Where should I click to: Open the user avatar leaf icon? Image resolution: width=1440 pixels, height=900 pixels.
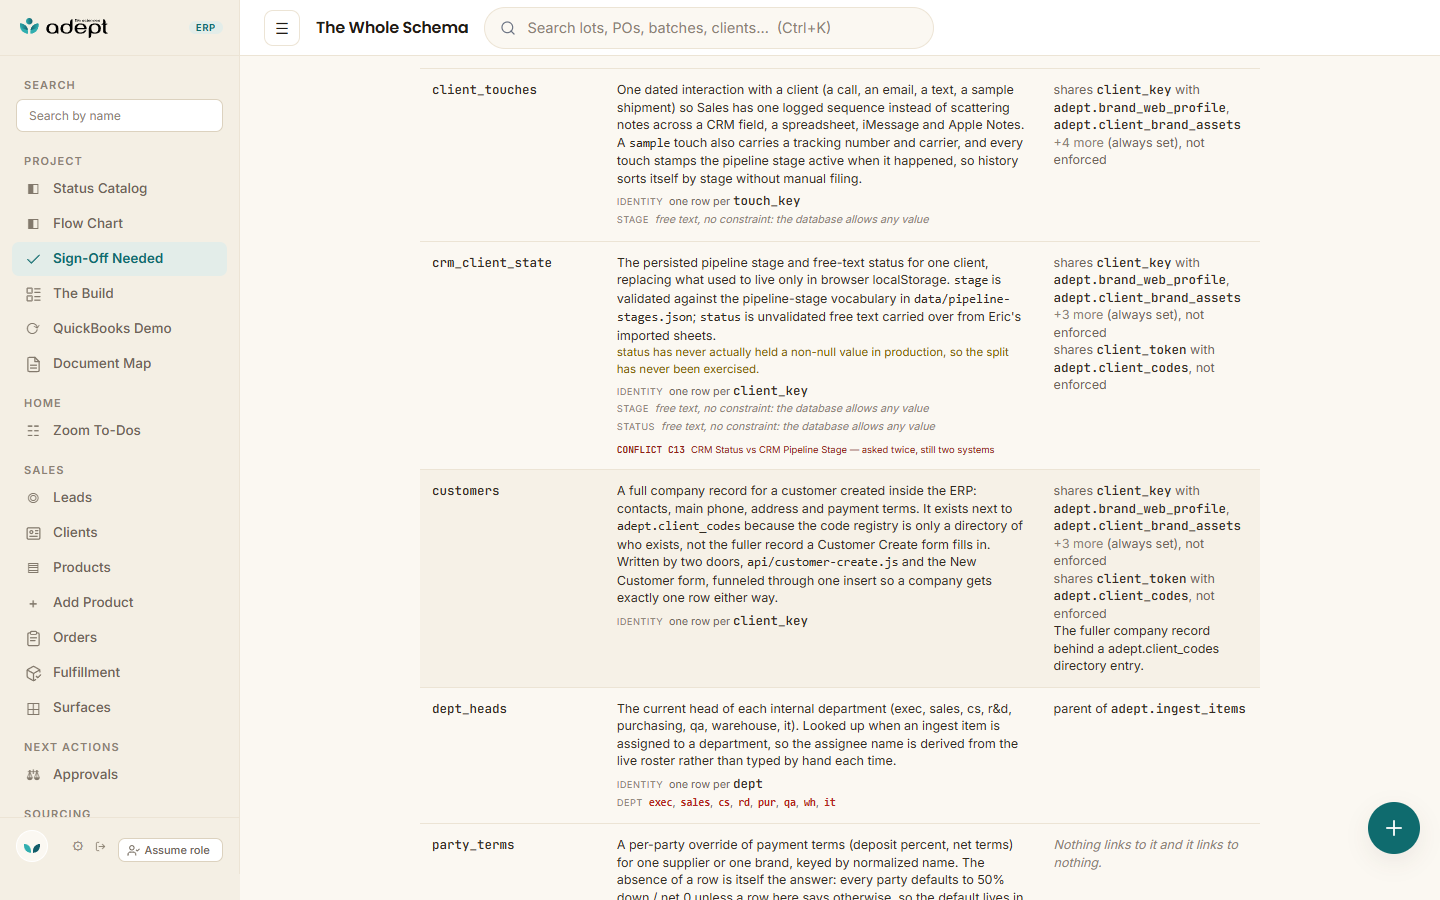click(32, 847)
